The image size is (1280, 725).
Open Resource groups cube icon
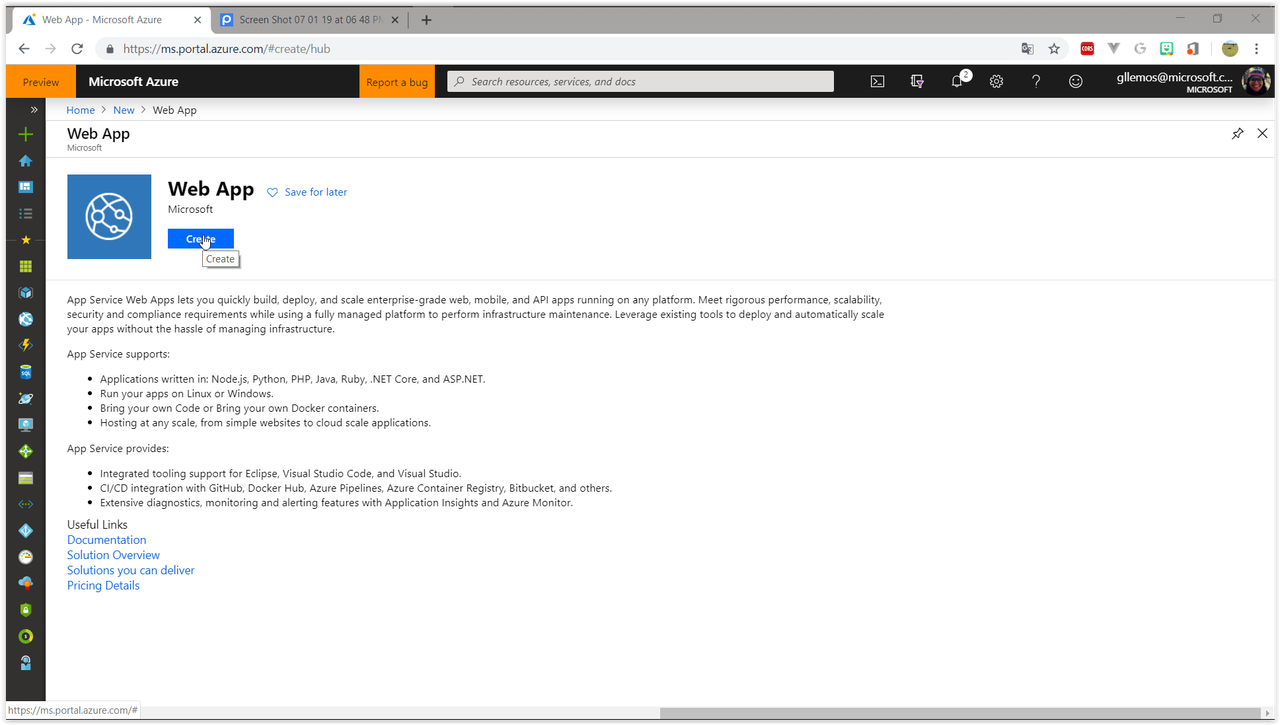coord(26,293)
